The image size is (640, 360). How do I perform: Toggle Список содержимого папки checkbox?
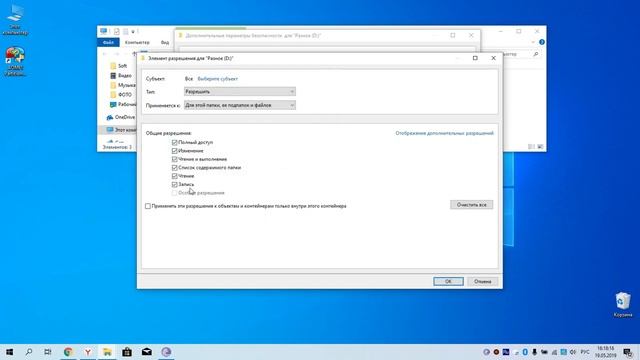[x=175, y=168]
